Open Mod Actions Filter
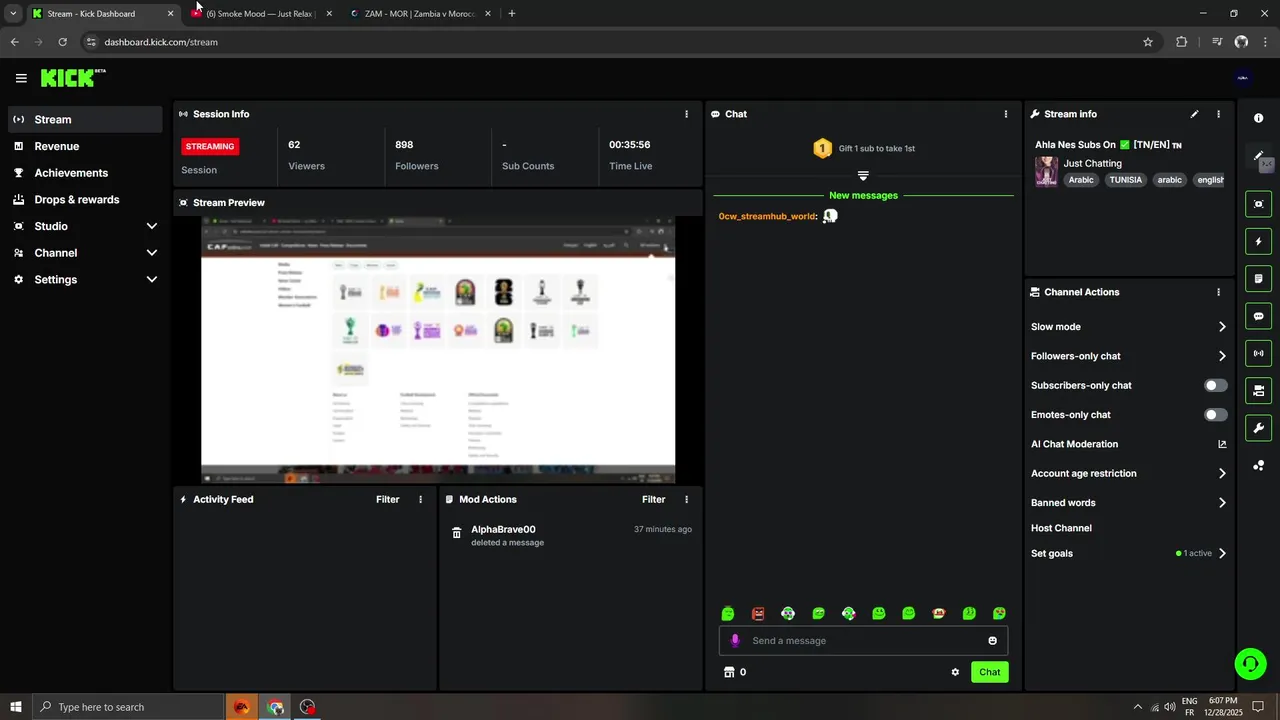The width and height of the screenshot is (1280, 720). pyautogui.click(x=653, y=499)
